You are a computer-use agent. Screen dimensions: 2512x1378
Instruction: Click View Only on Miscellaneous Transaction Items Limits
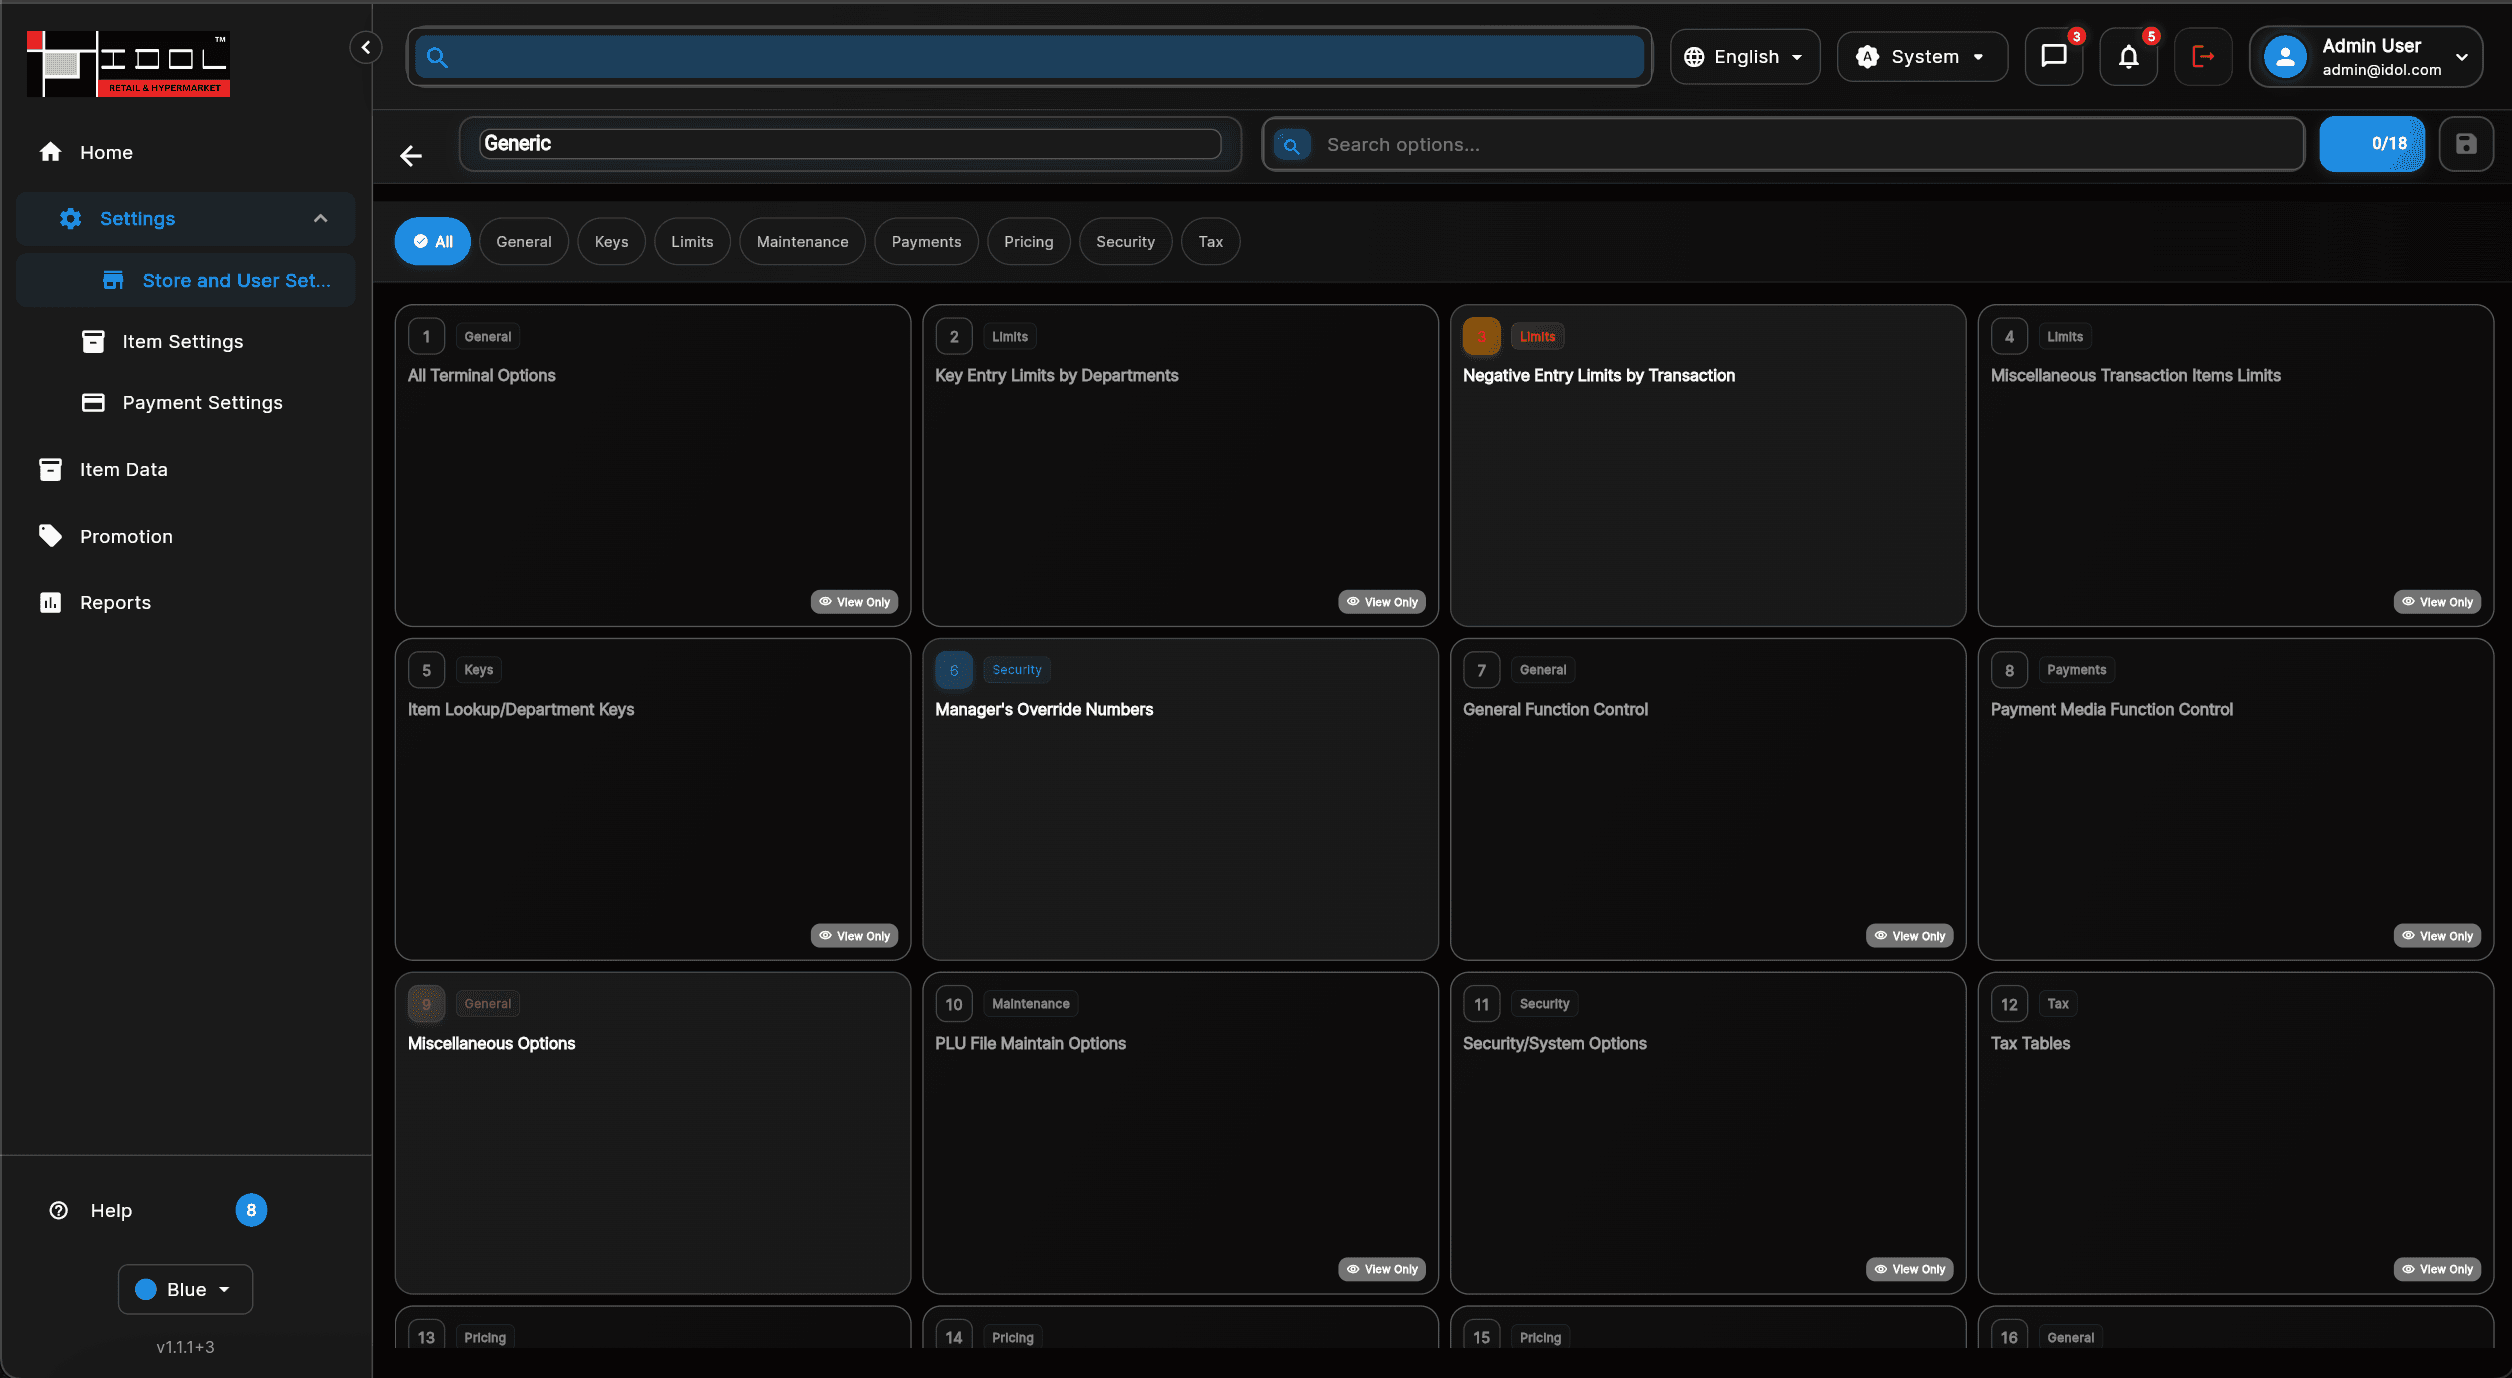coord(2437,602)
